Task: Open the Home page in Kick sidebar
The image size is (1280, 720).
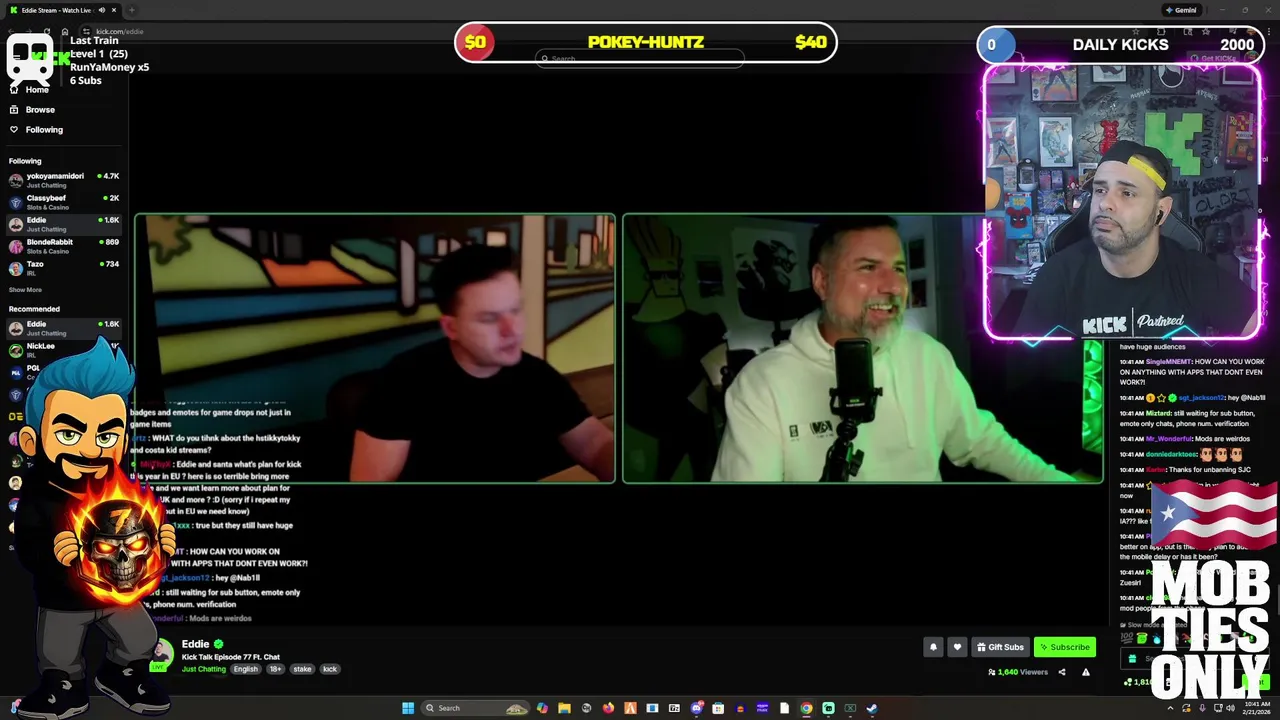Action: tap(37, 89)
